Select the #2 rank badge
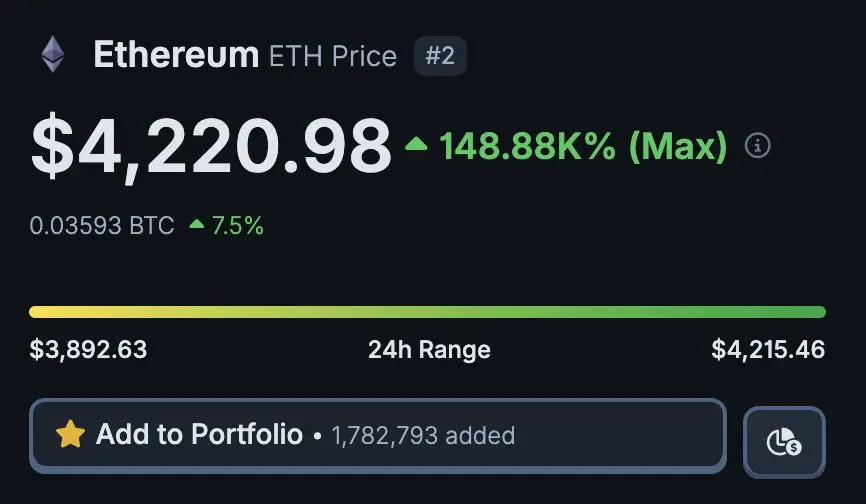866x504 pixels. (x=440, y=56)
